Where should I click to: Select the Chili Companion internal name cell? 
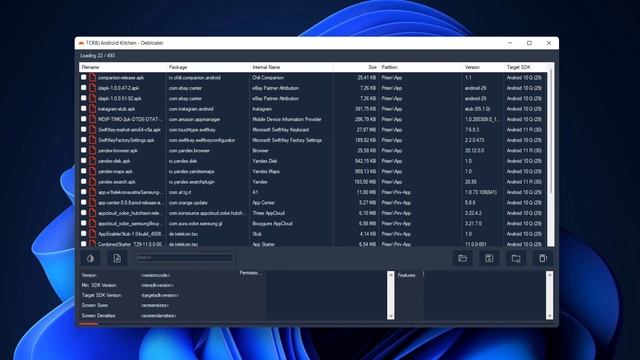click(x=268, y=78)
